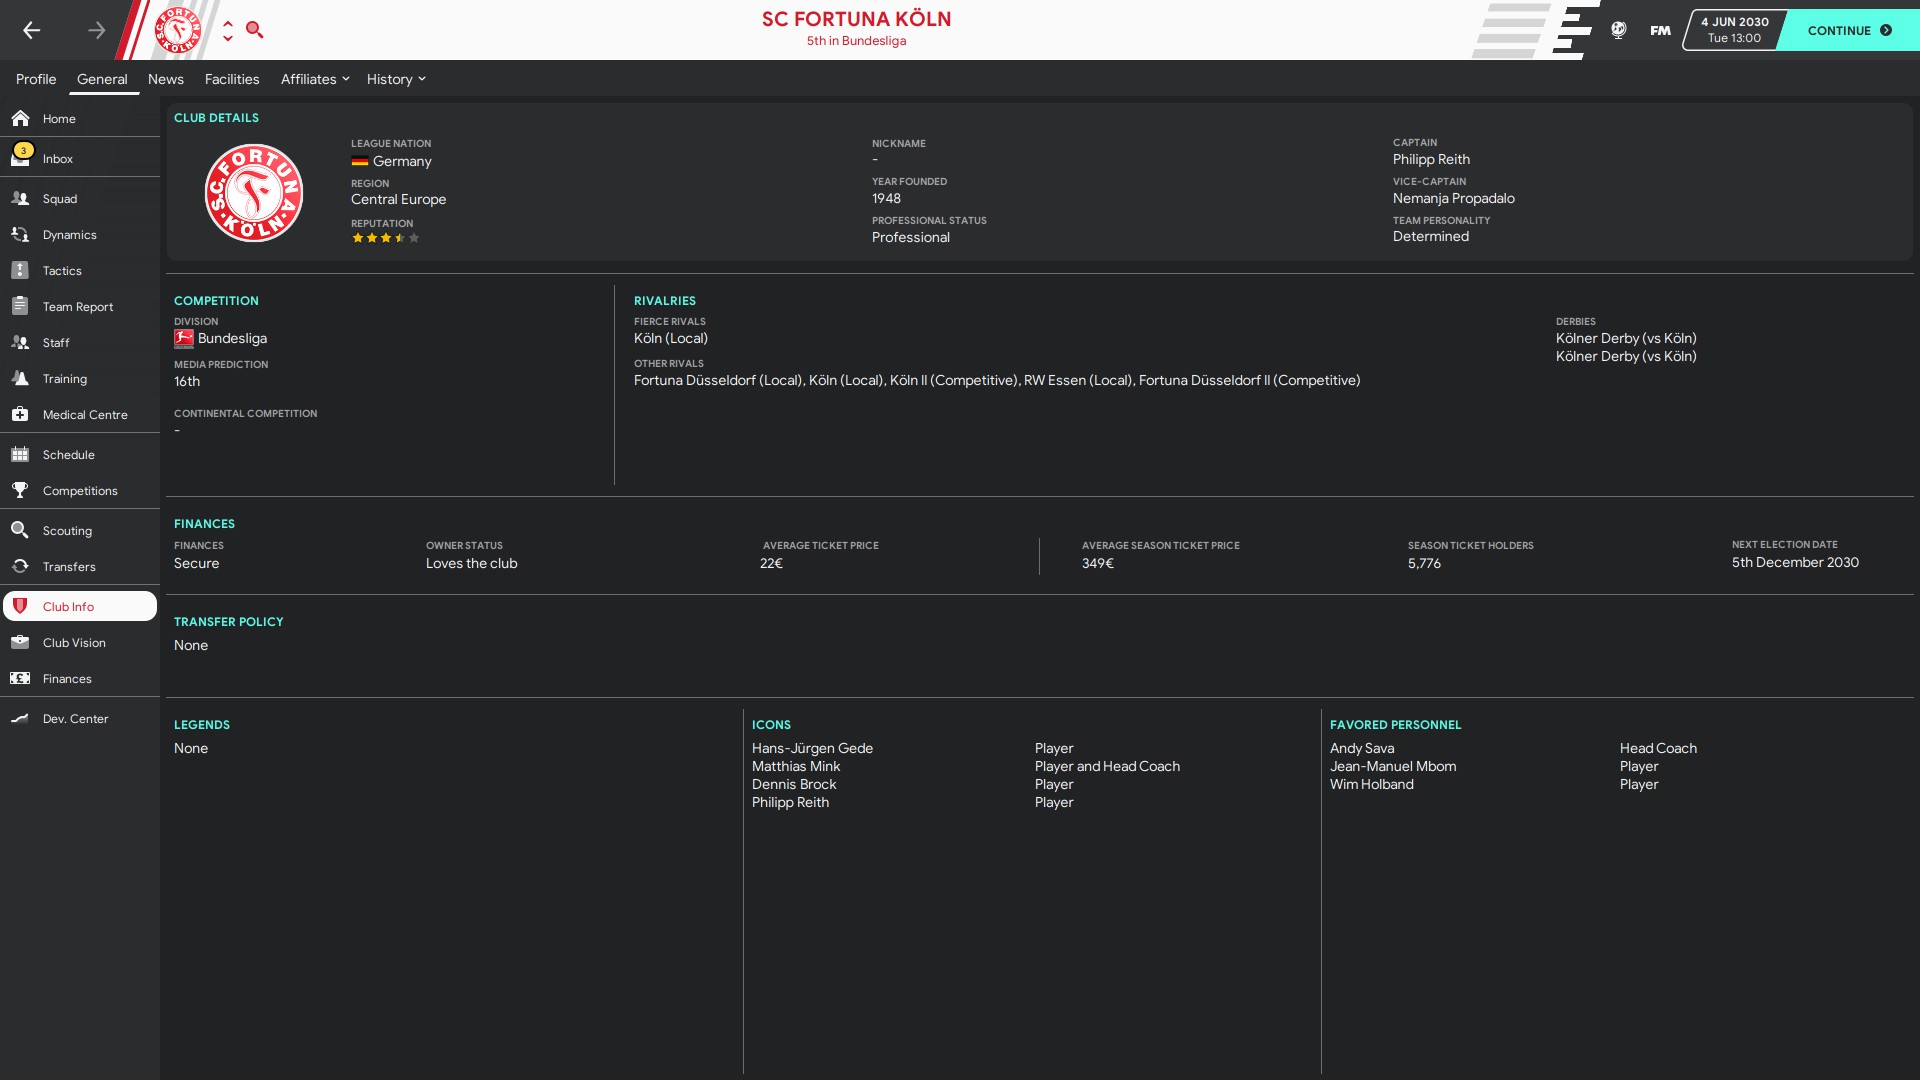The width and height of the screenshot is (1920, 1080).
Task: Click the world globe icon
Action: tap(1618, 30)
